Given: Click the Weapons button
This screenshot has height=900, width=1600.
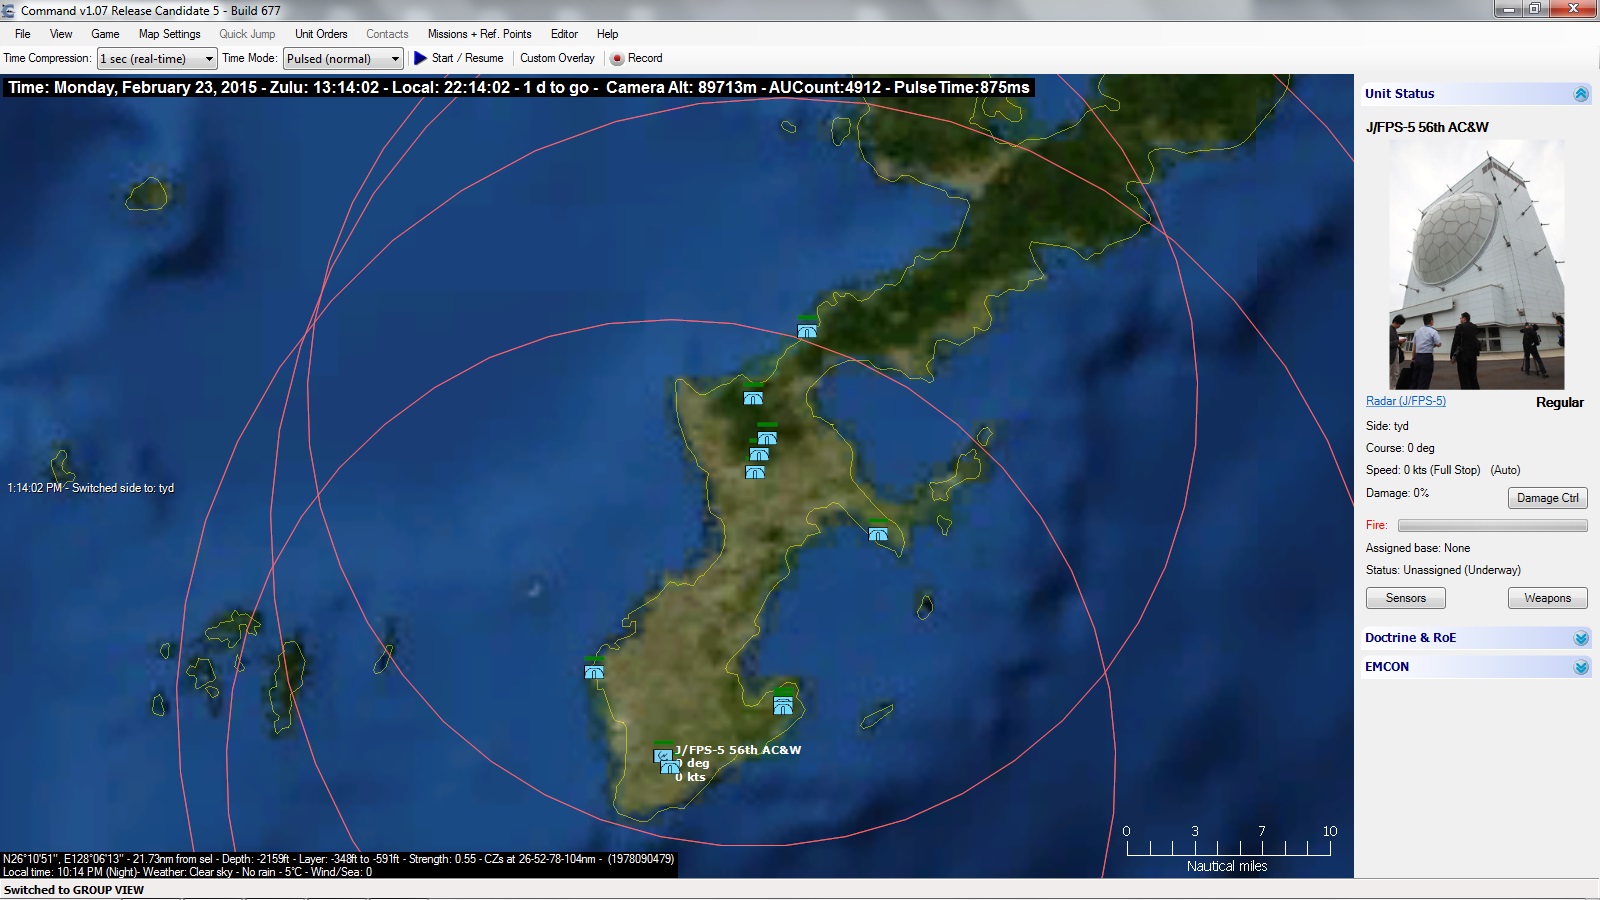Looking at the screenshot, I should (x=1547, y=598).
